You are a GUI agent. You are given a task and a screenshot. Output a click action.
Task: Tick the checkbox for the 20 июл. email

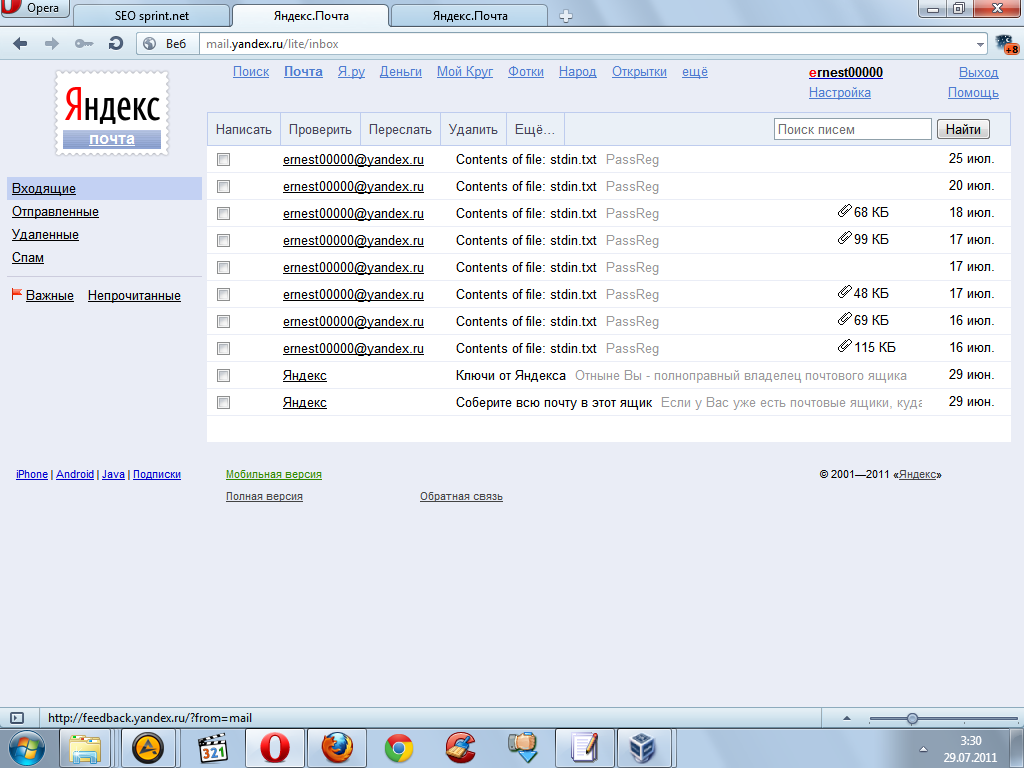223,187
